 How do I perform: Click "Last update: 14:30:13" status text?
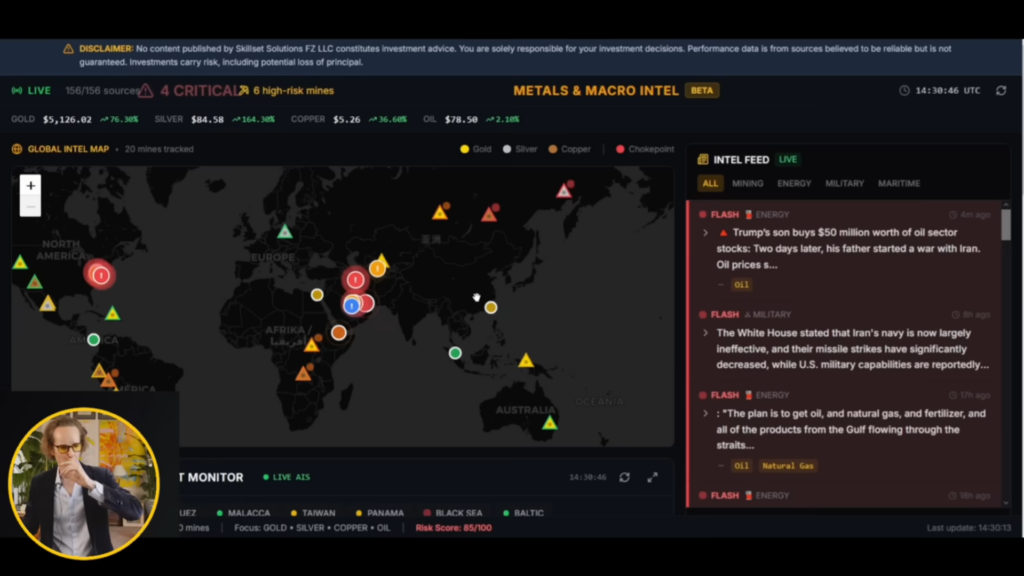tap(968, 528)
